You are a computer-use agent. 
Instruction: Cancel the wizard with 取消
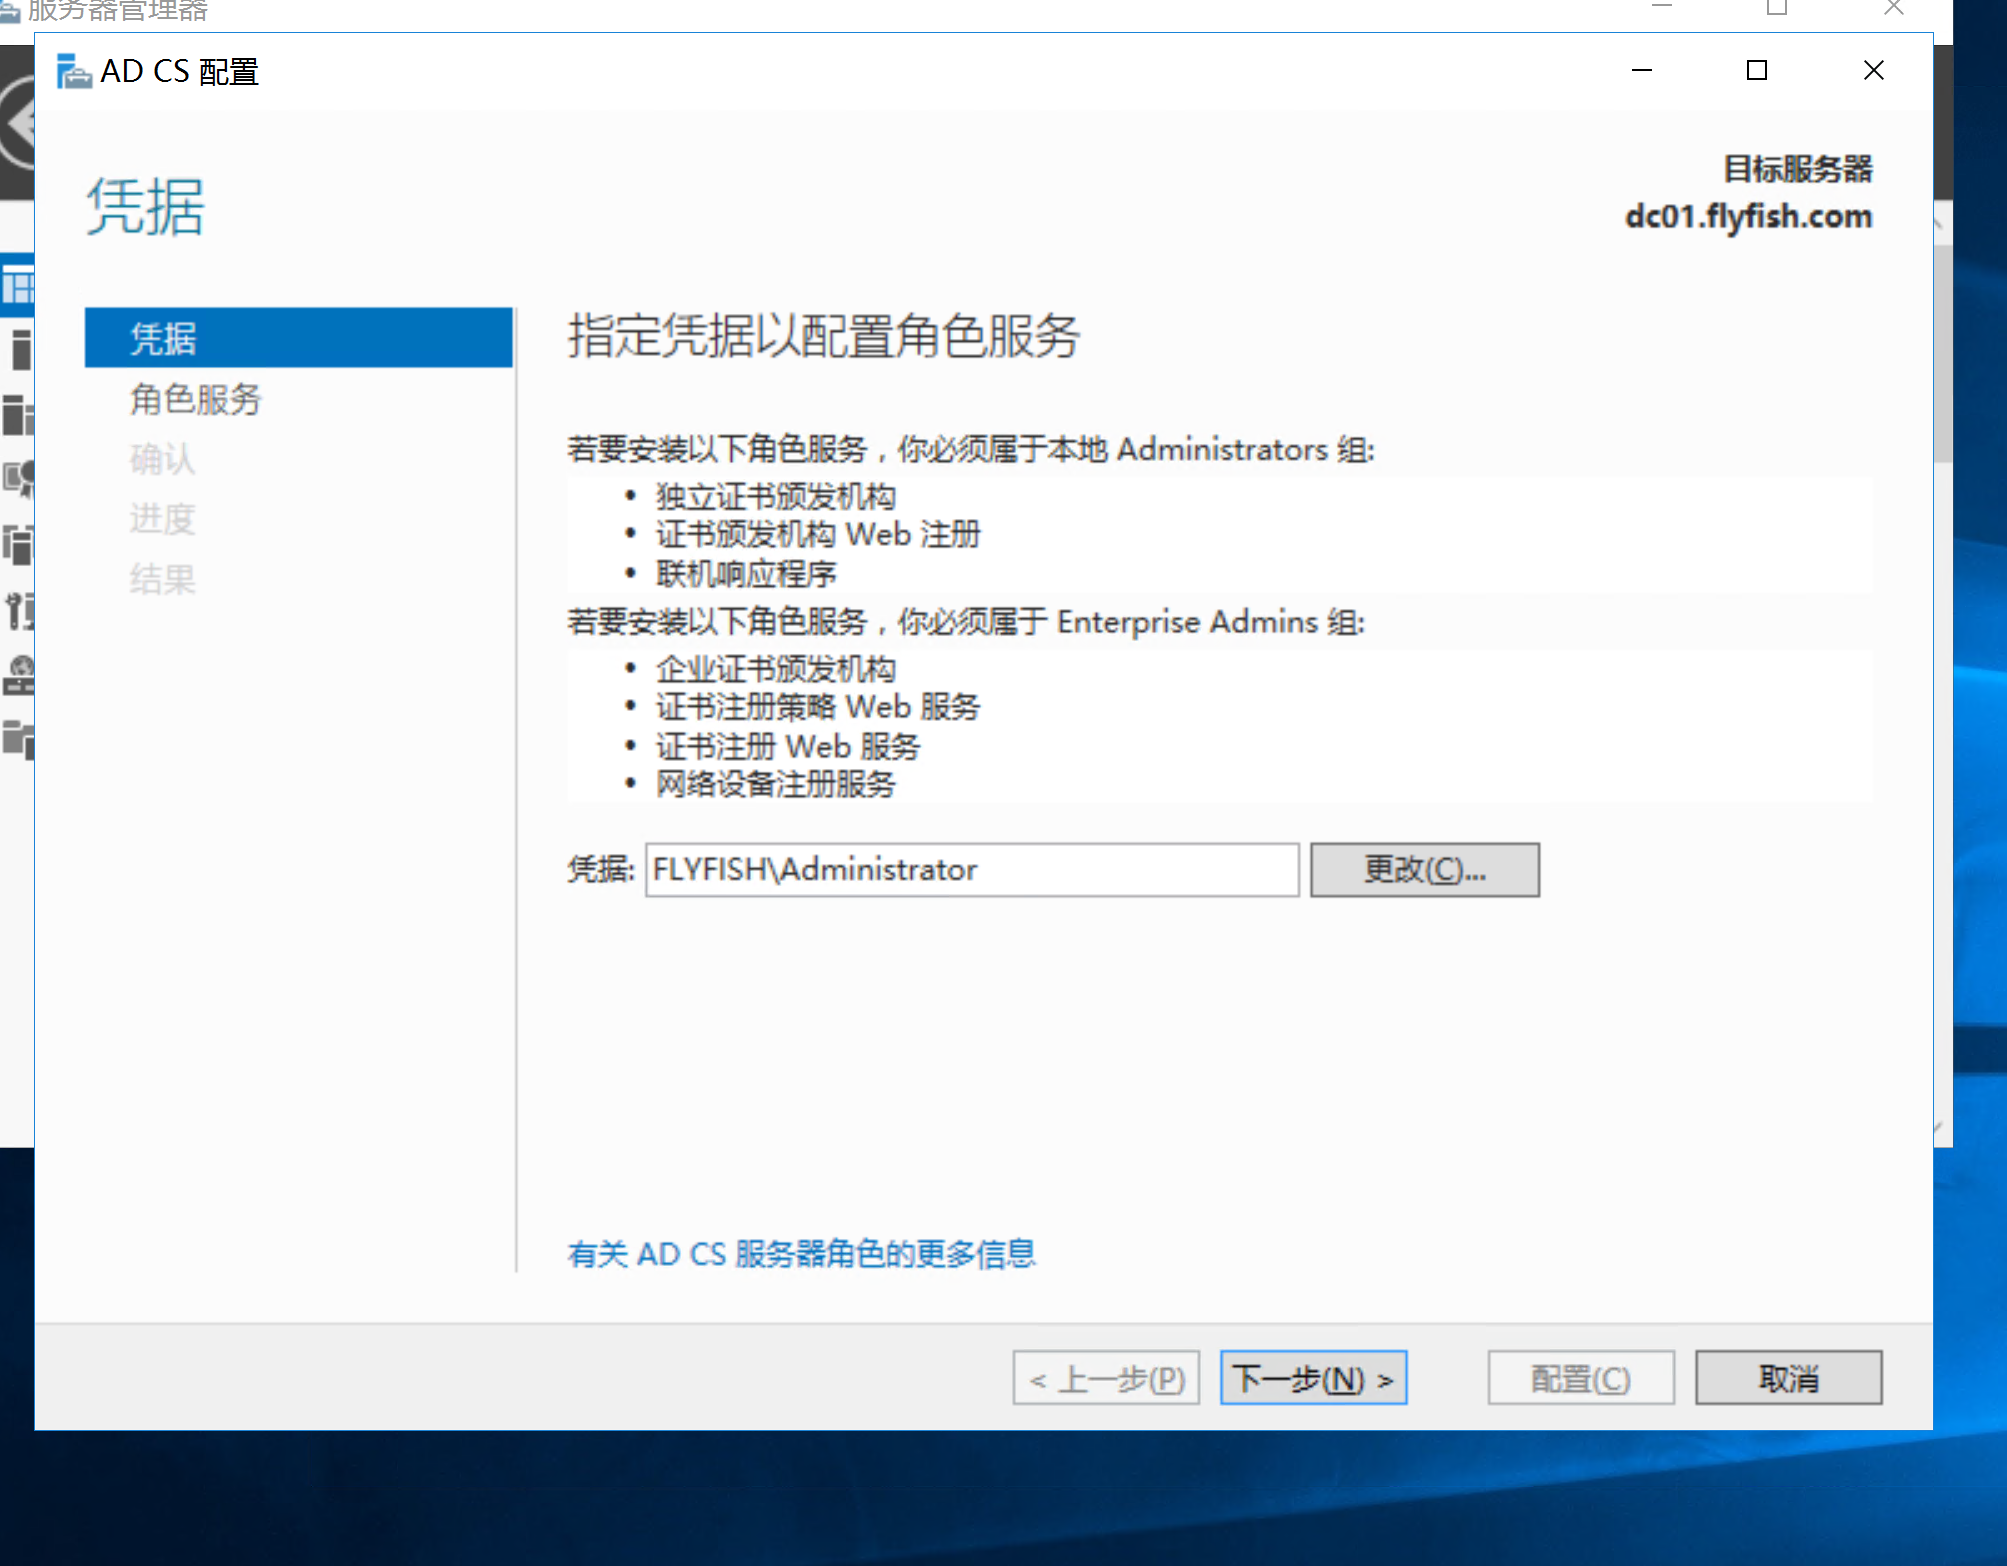1789,1378
